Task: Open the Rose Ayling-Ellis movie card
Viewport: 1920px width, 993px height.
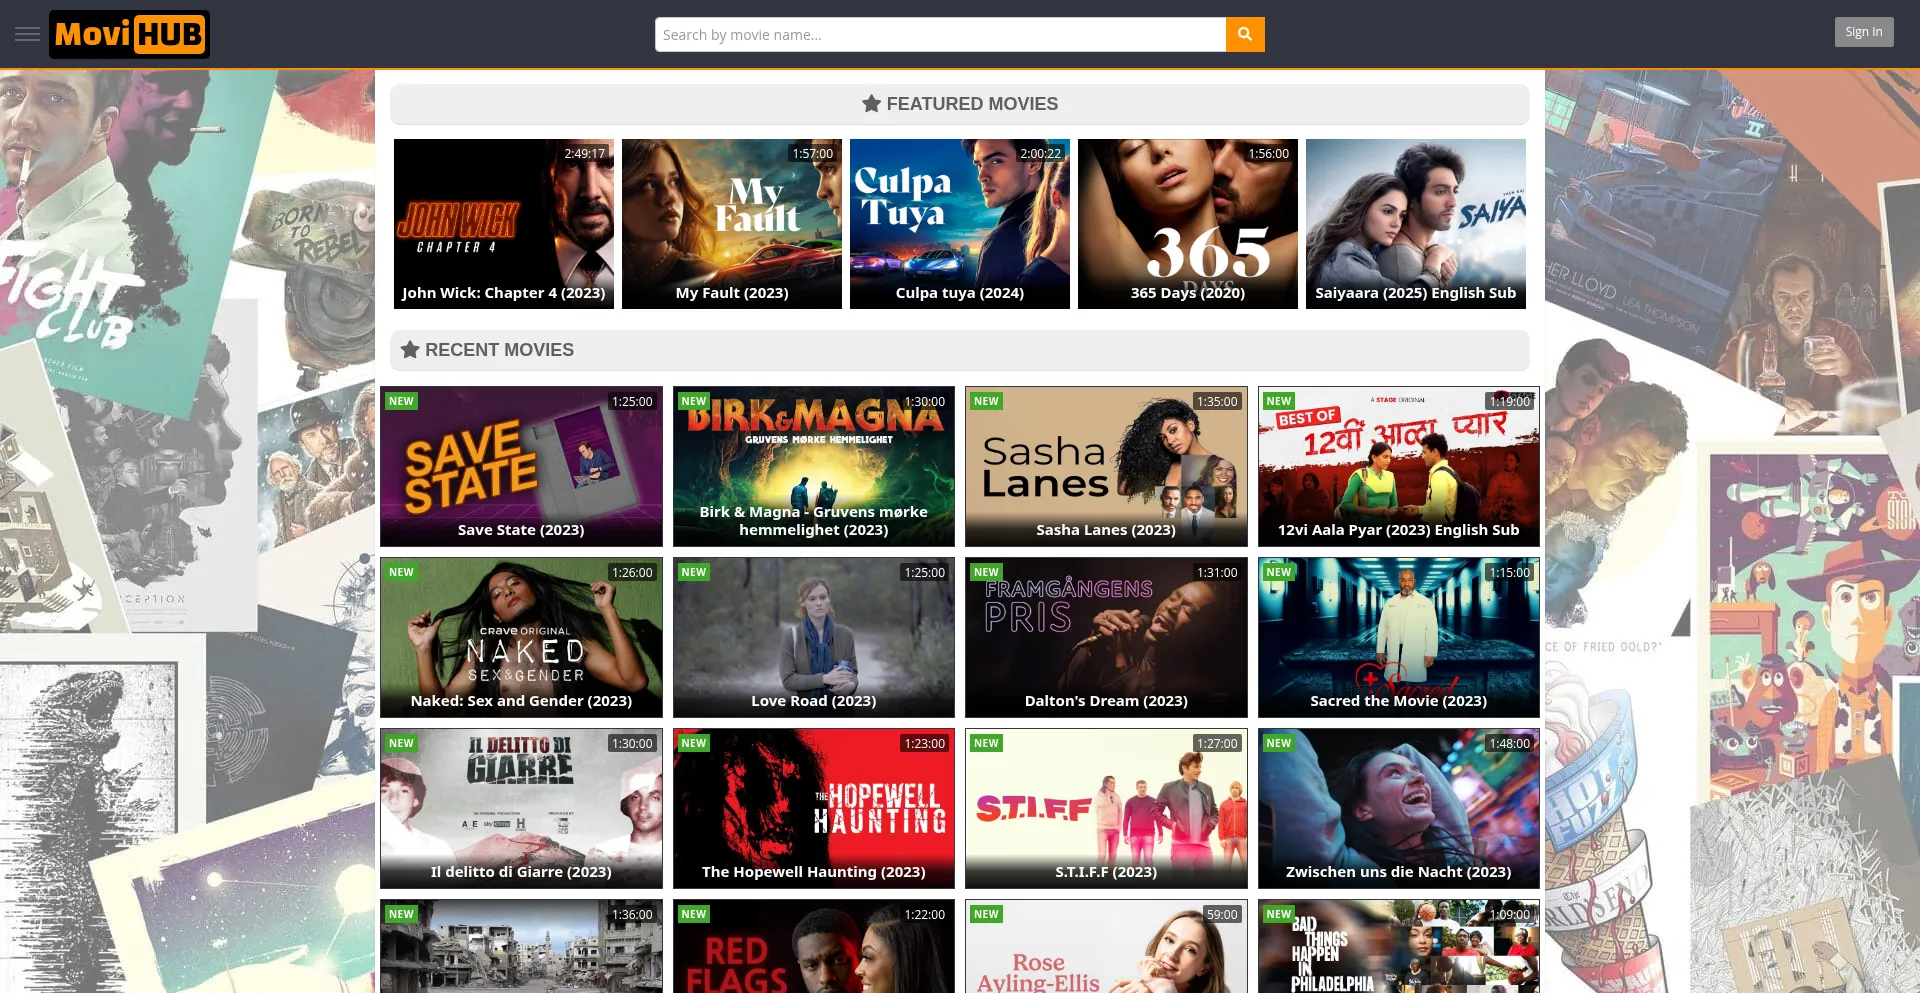Action: (1106, 946)
